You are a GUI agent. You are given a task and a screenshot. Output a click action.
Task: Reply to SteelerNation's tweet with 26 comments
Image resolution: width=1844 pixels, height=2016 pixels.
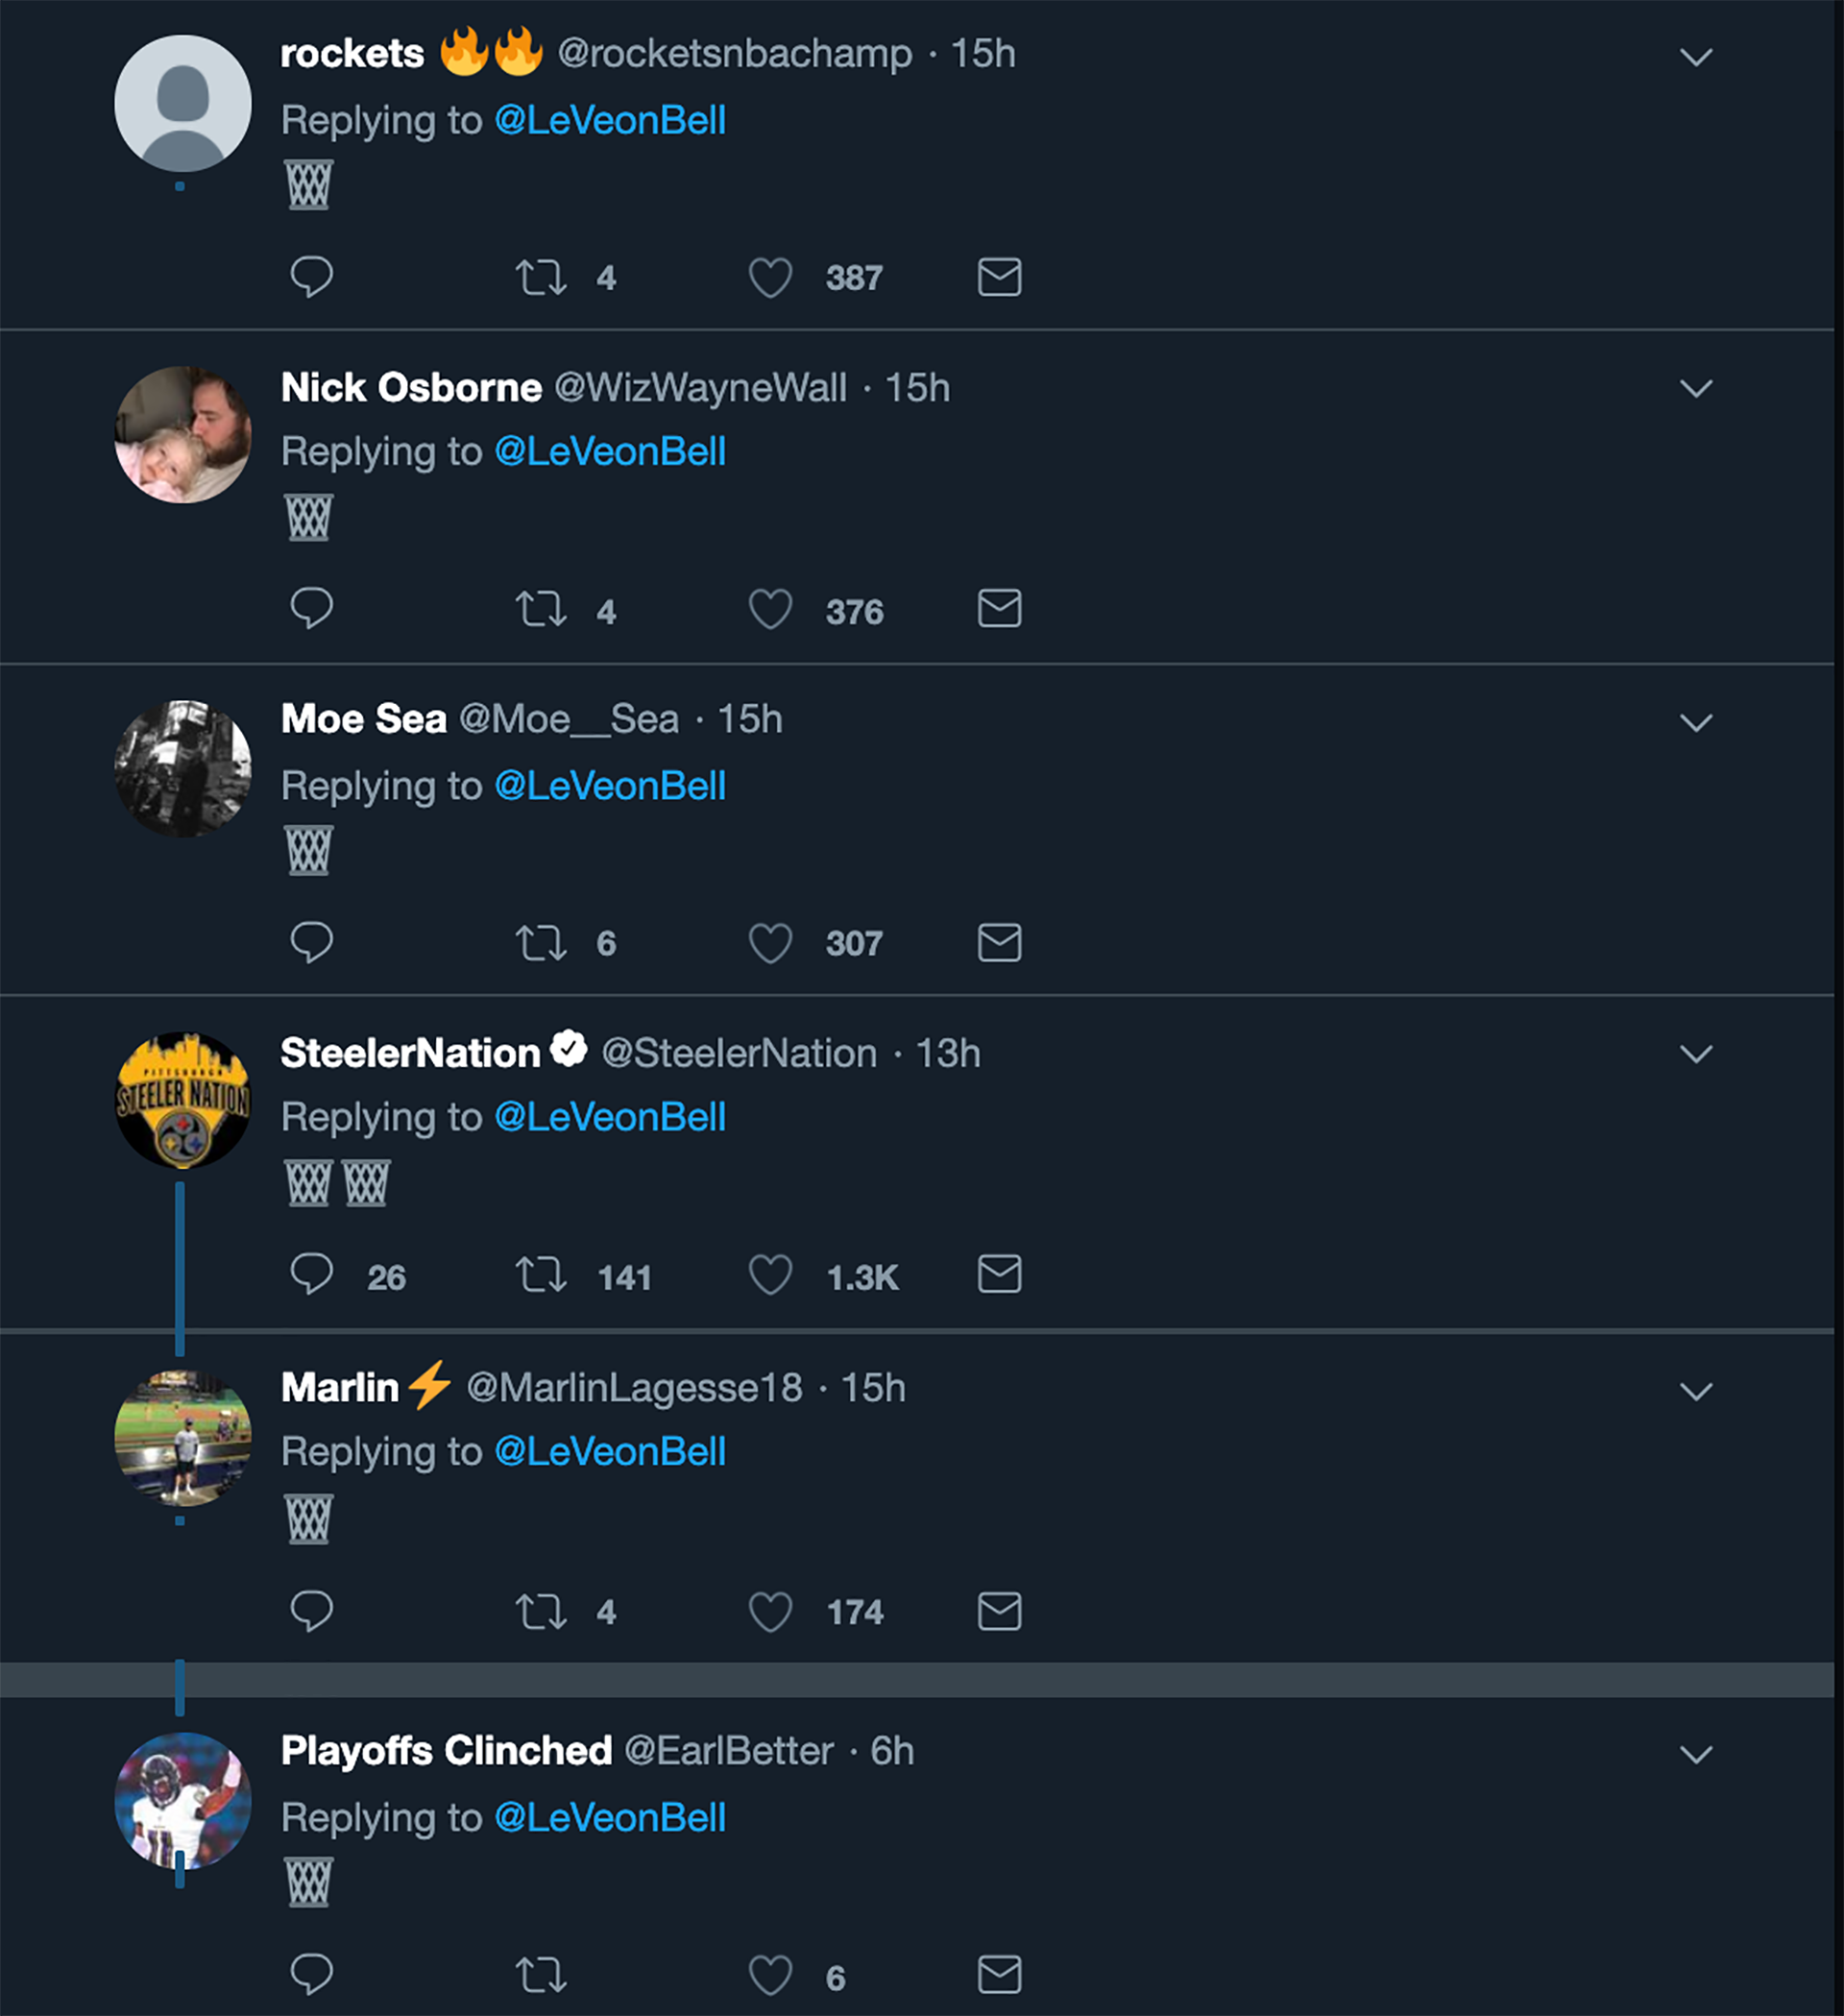311,1275
